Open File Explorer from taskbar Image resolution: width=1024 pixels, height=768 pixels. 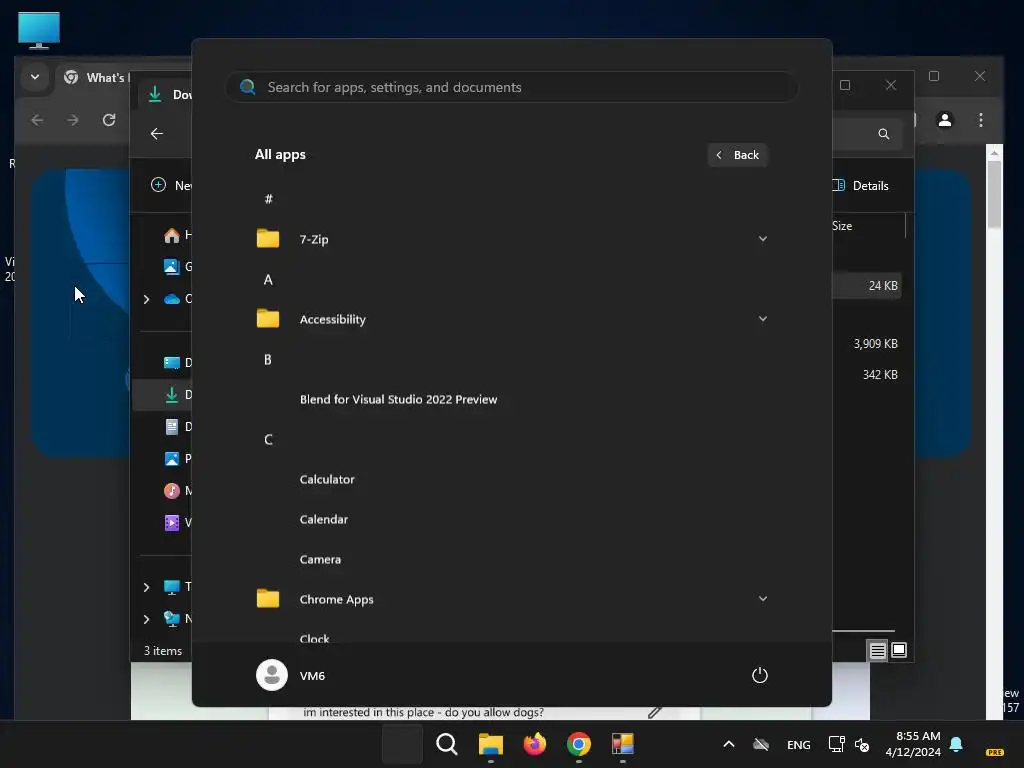tap(490, 744)
